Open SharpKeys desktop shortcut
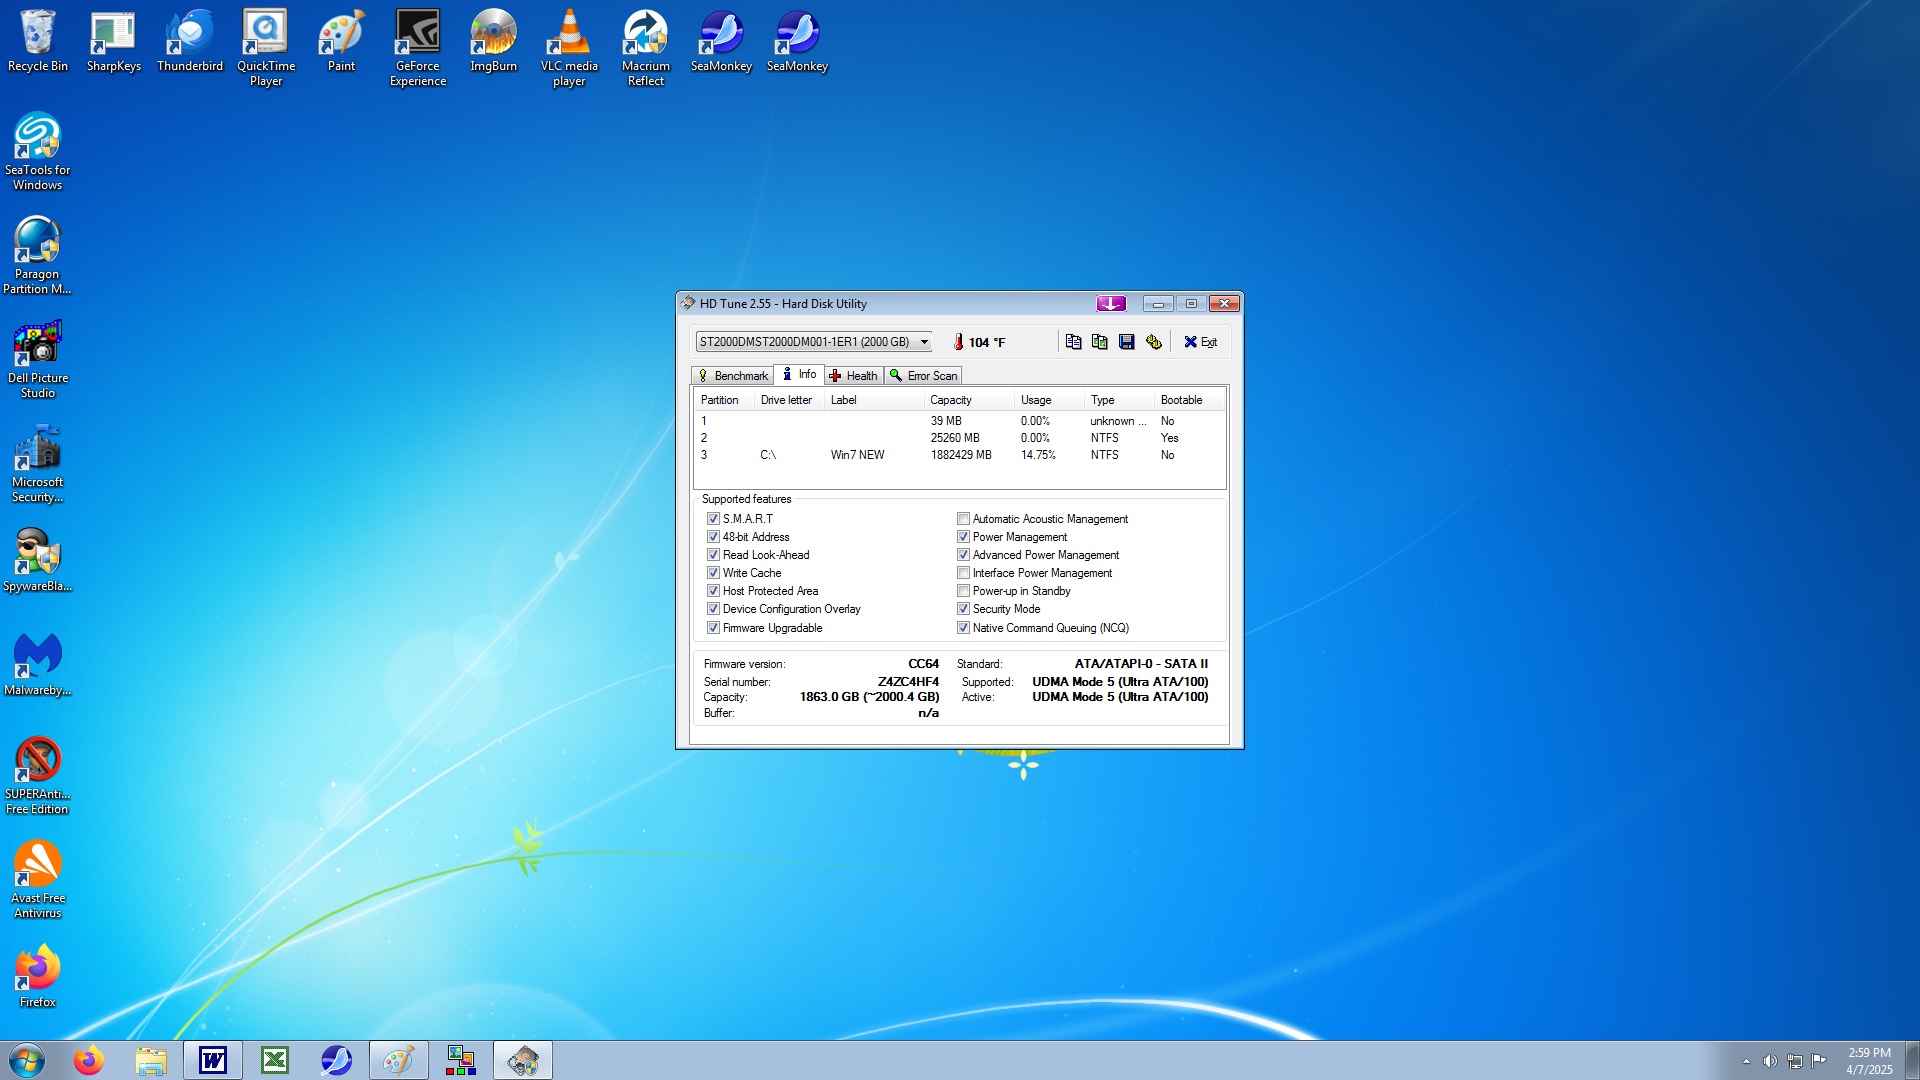The height and width of the screenshot is (1080, 1920). tap(114, 41)
